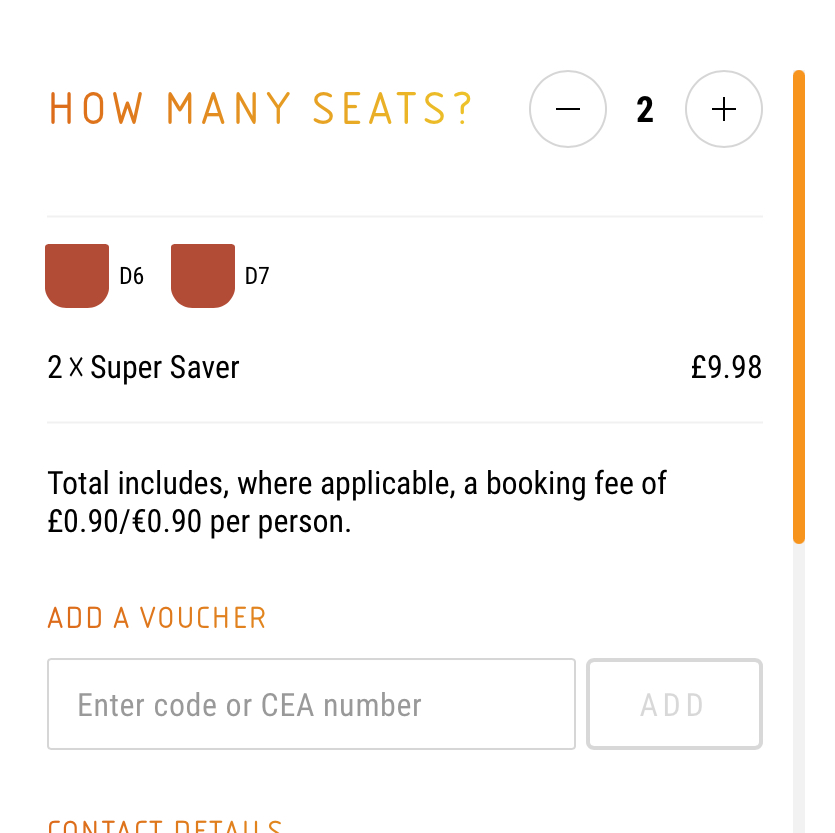This screenshot has height=833, width=835.
Task: Select the 2 x Super Saver ticket line
Action: click(143, 367)
